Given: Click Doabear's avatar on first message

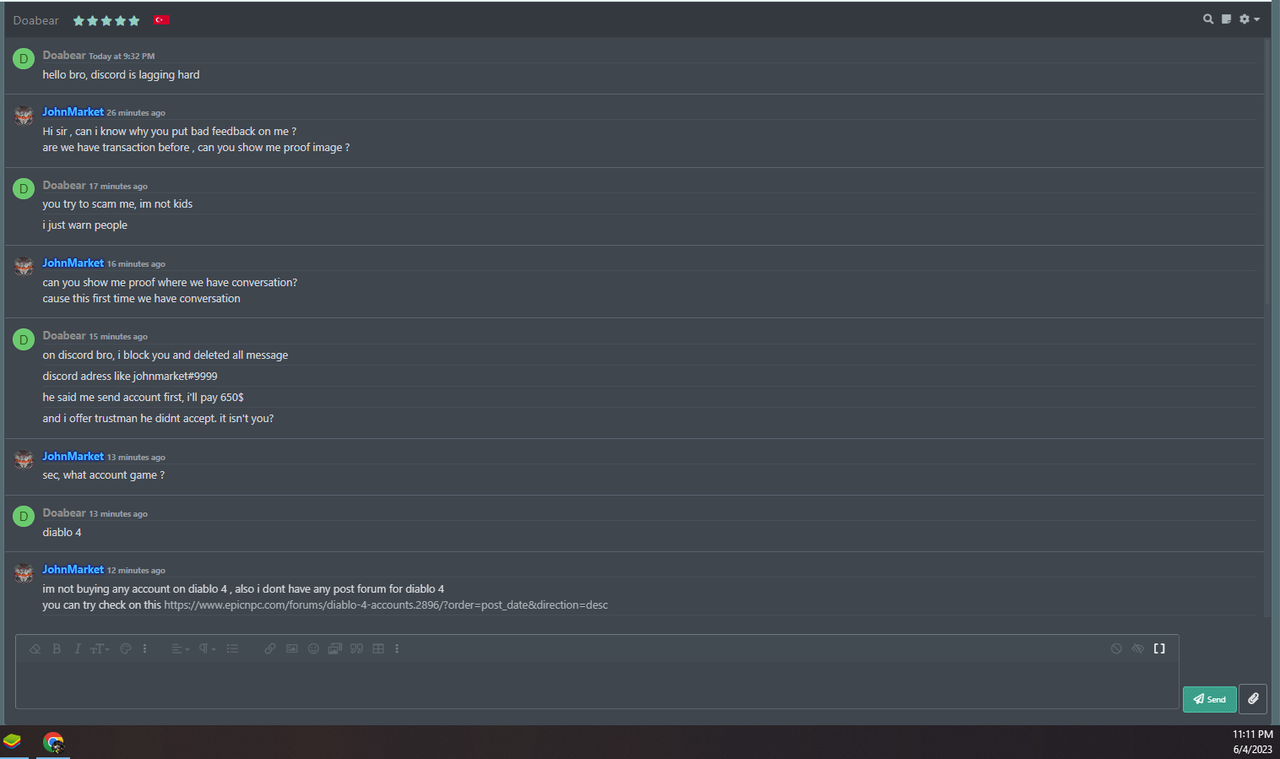Looking at the screenshot, I should [x=24, y=59].
